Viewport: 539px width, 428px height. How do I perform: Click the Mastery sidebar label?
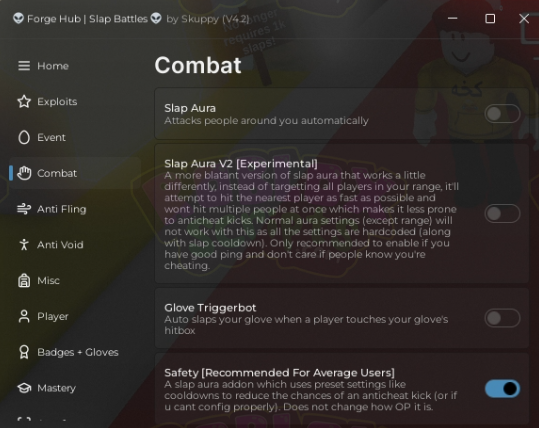coord(56,388)
